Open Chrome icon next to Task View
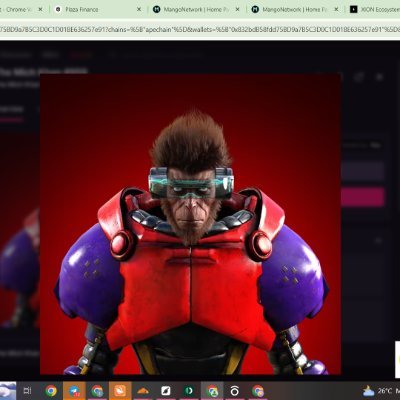Viewport: 400px width, 400px height. [x=51, y=390]
